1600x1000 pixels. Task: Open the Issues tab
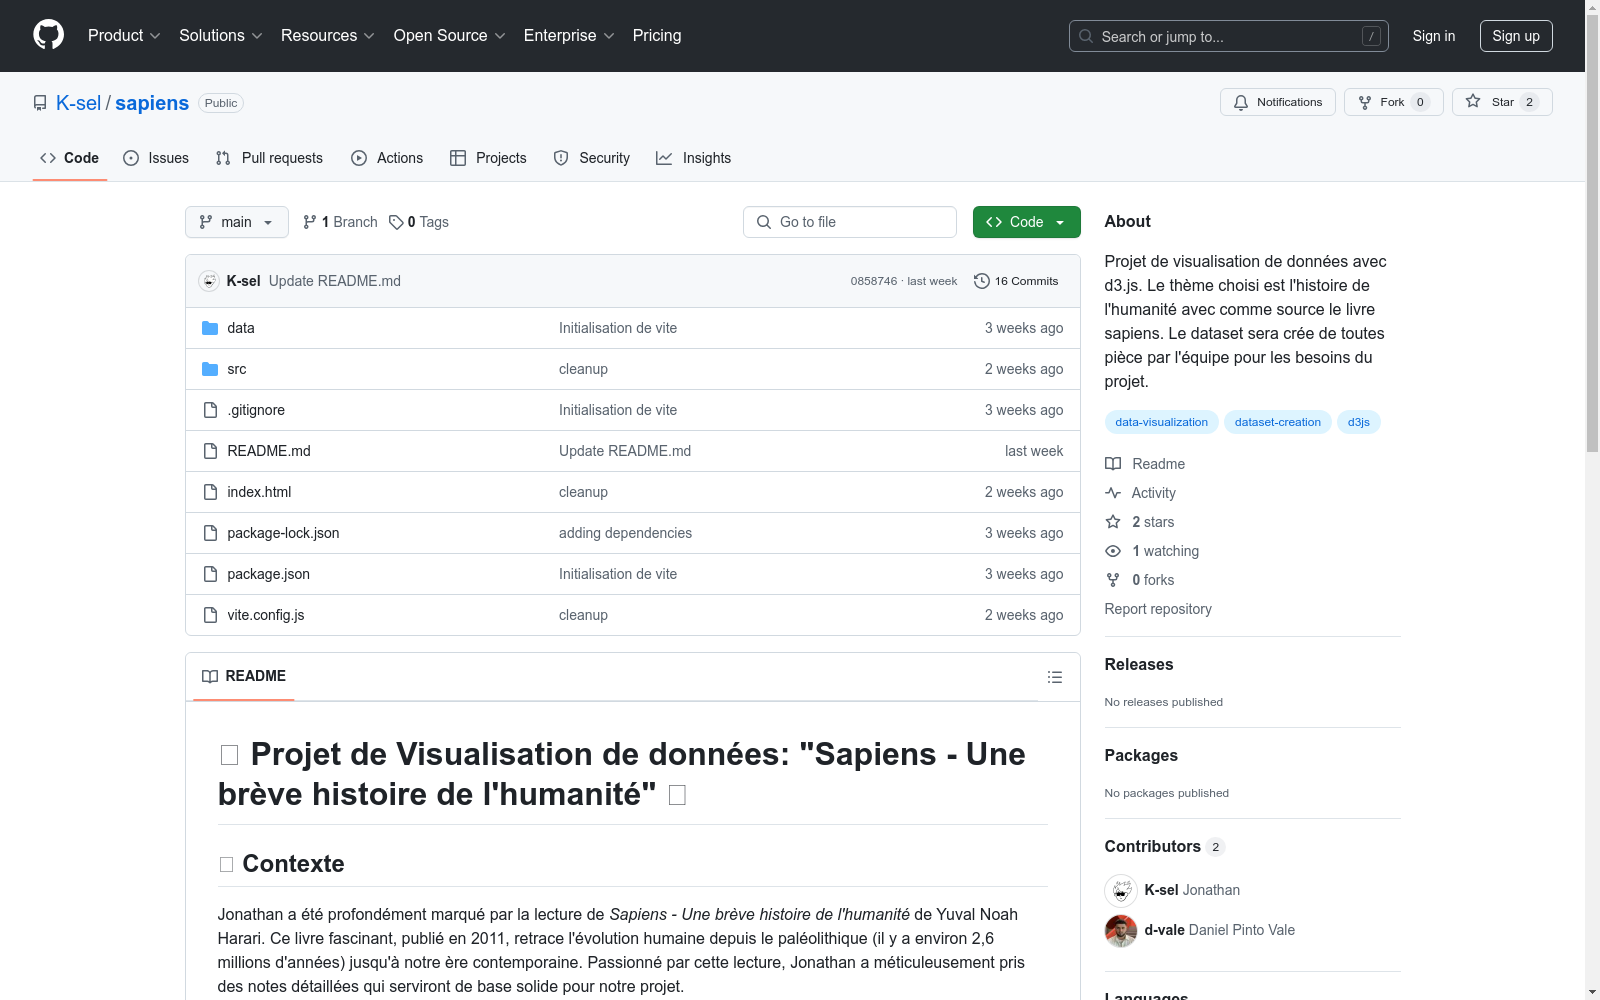pos(156,158)
